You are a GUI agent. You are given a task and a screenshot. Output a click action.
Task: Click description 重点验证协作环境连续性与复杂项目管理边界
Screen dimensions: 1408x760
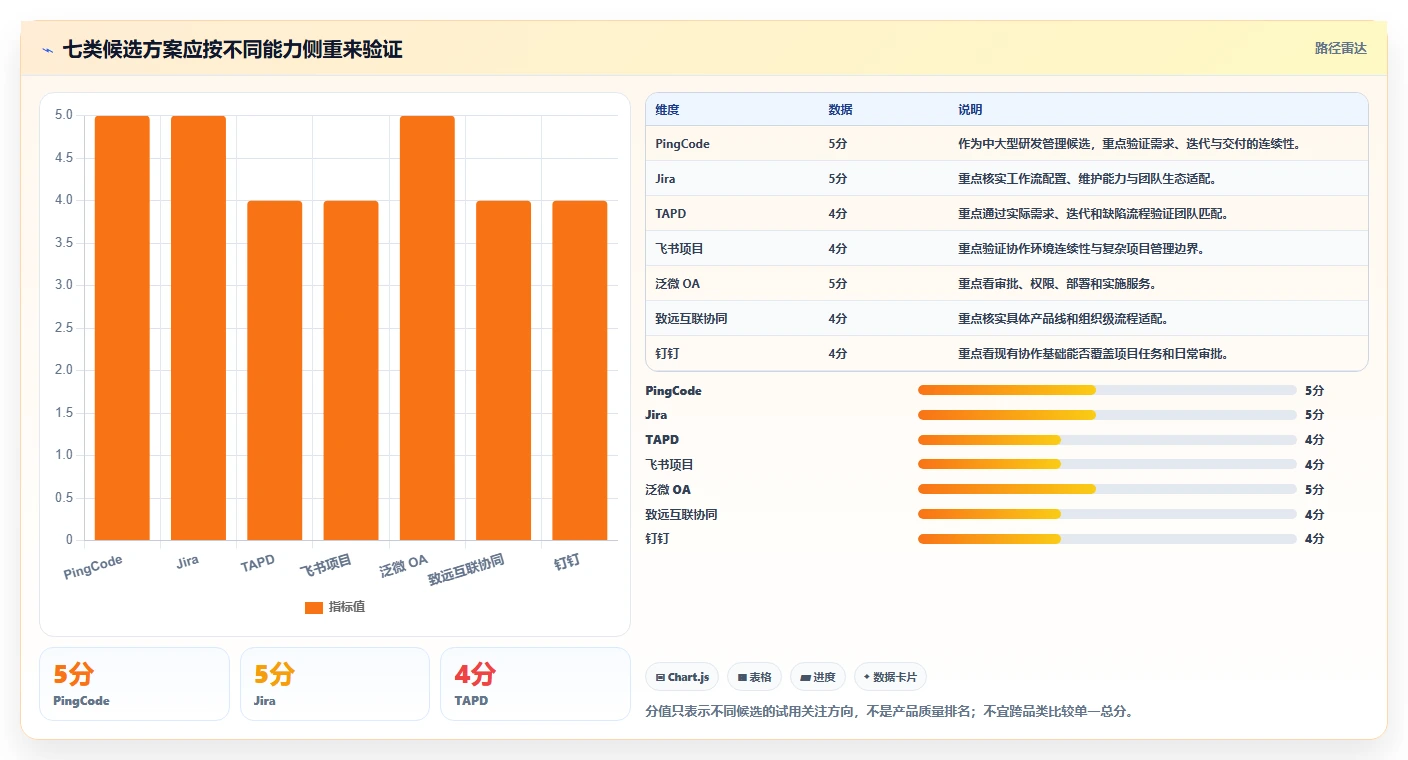[1082, 249]
